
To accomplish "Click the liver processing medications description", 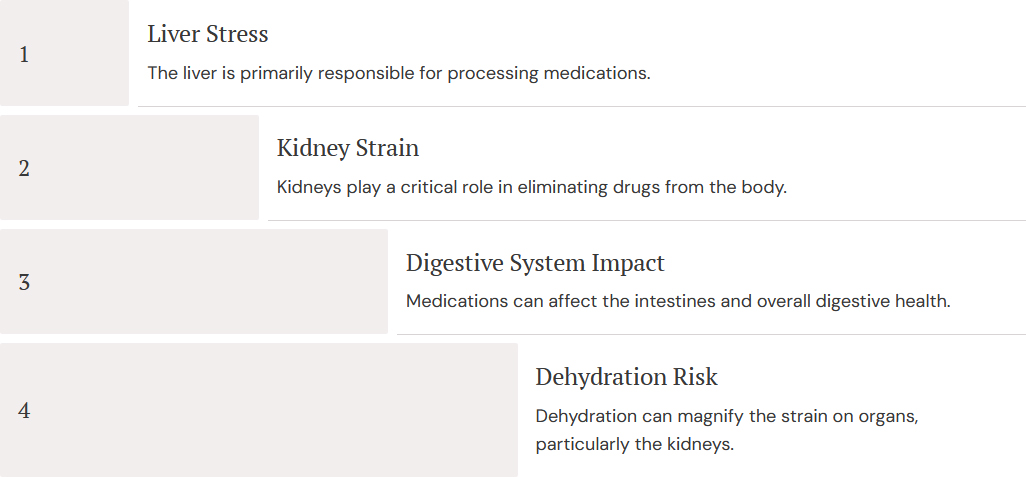I will pos(398,73).
